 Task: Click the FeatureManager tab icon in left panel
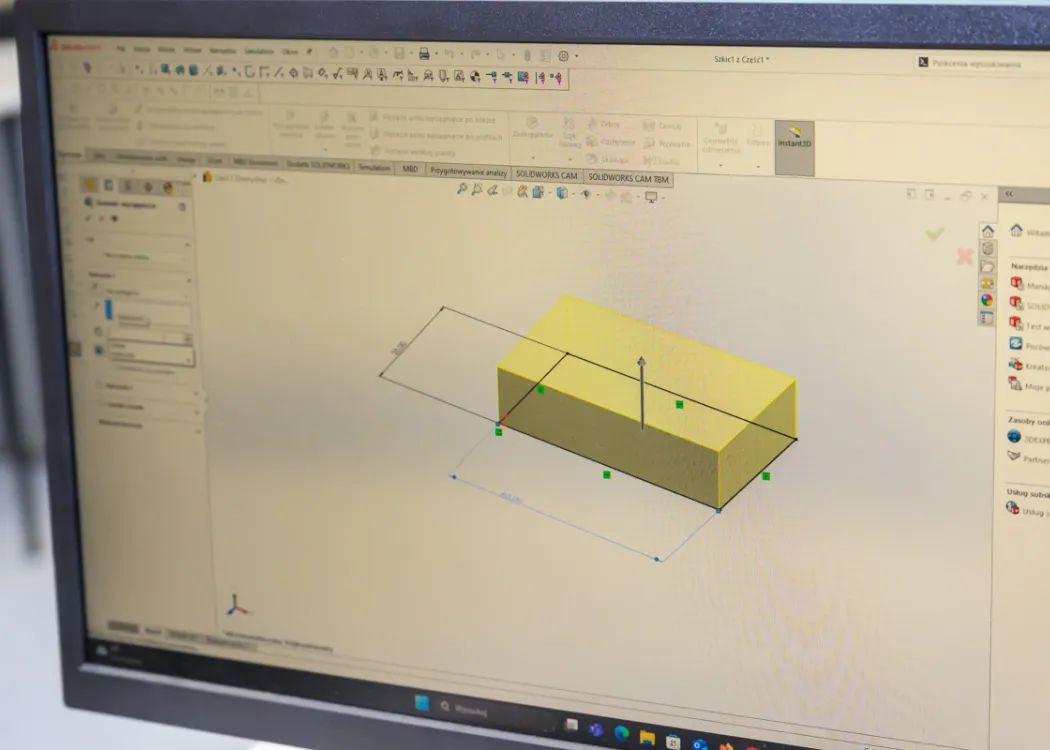pyautogui.click(x=89, y=185)
